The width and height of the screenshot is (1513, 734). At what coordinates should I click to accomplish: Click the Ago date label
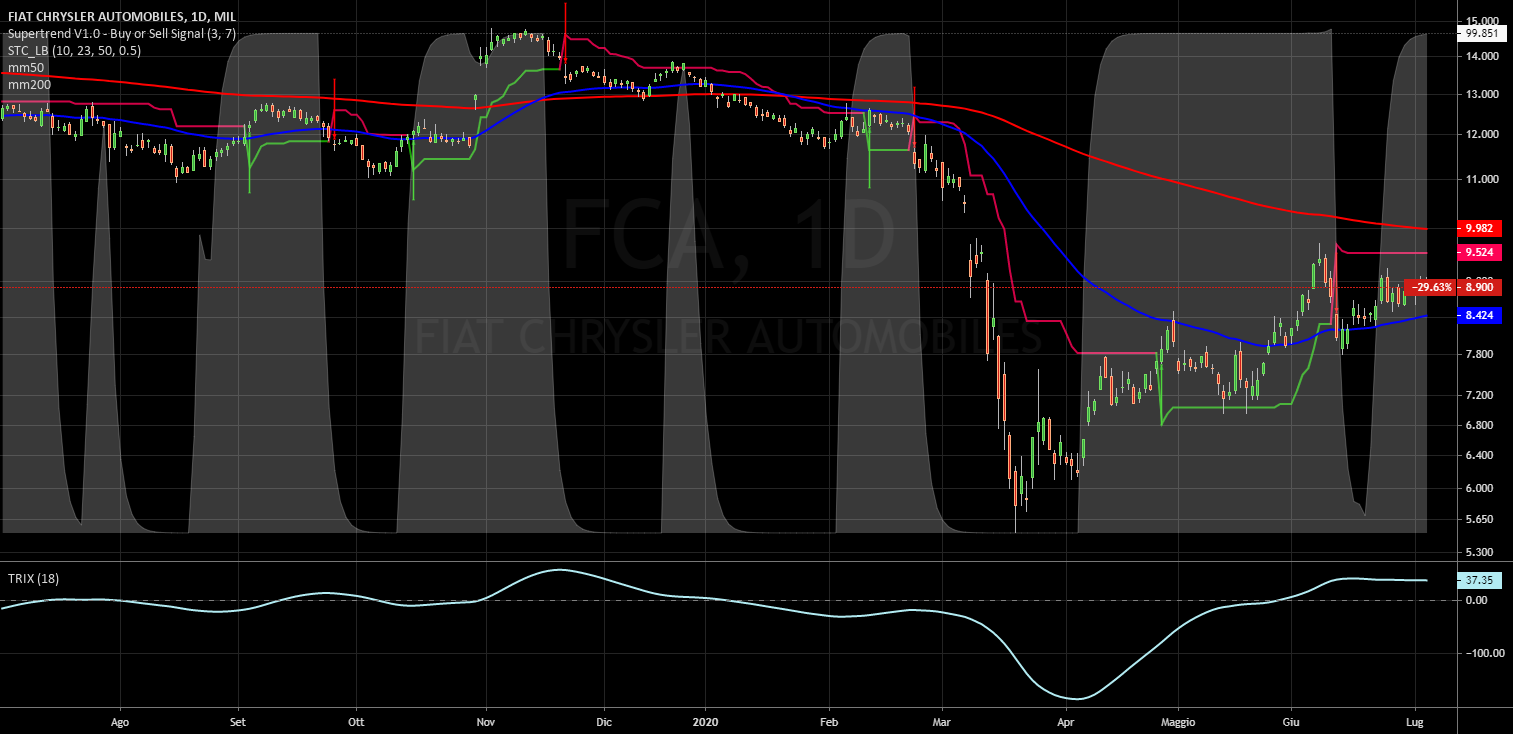coord(120,720)
